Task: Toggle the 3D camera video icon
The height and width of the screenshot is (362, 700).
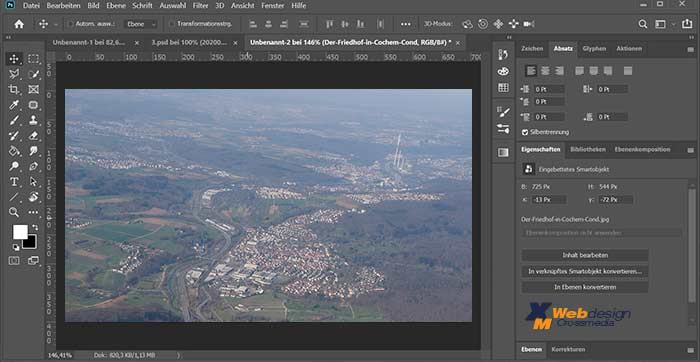Action: coord(529,24)
